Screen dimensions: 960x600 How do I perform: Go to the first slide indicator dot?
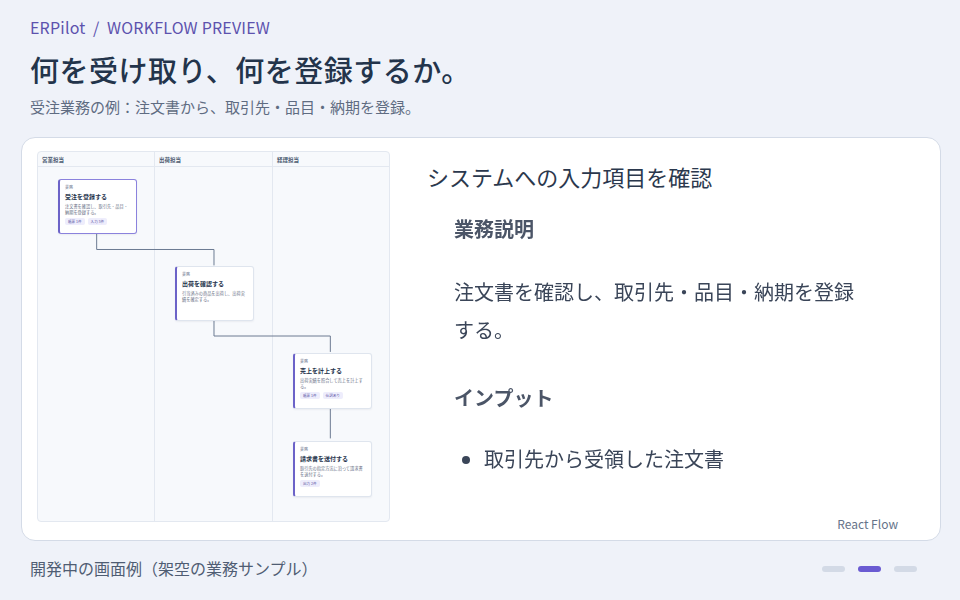coord(833,569)
